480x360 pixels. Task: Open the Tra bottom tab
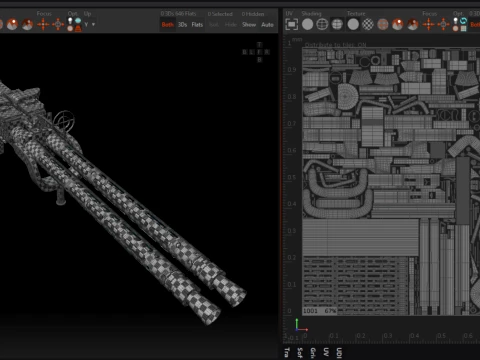[x=287, y=352]
